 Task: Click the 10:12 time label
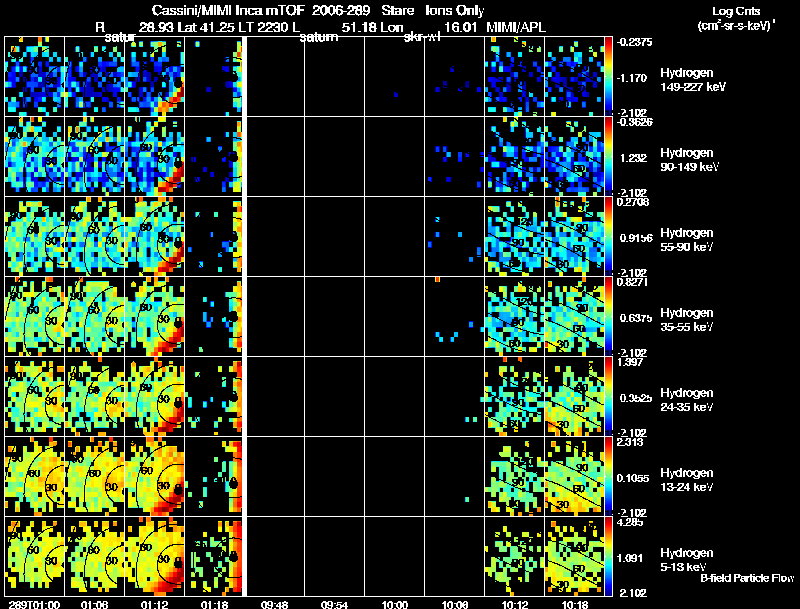[515, 604]
